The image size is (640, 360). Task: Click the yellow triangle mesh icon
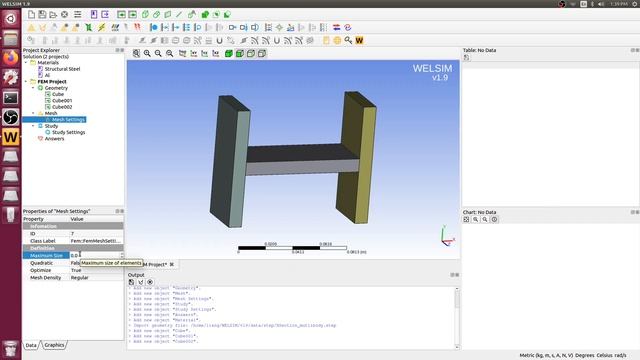point(31,28)
